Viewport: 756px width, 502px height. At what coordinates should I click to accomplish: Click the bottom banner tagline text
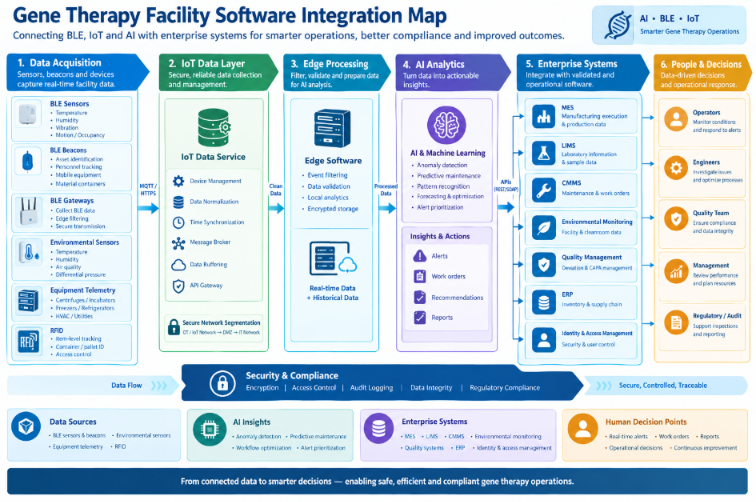(x=378, y=481)
